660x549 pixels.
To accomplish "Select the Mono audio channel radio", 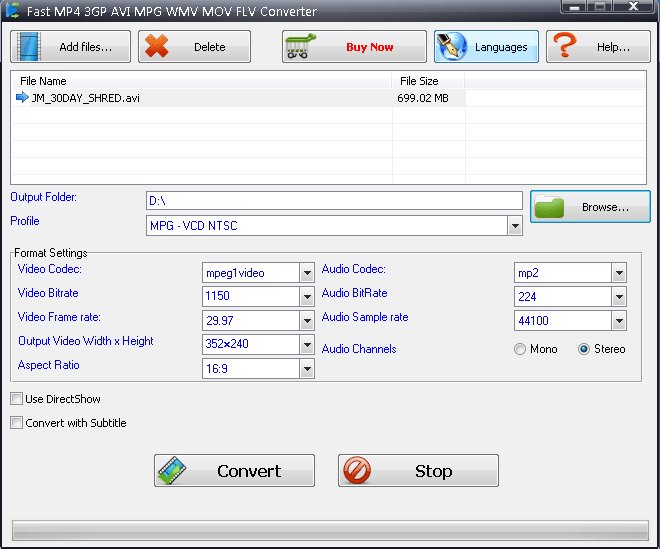I will pyautogui.click(x=520, y=349).
